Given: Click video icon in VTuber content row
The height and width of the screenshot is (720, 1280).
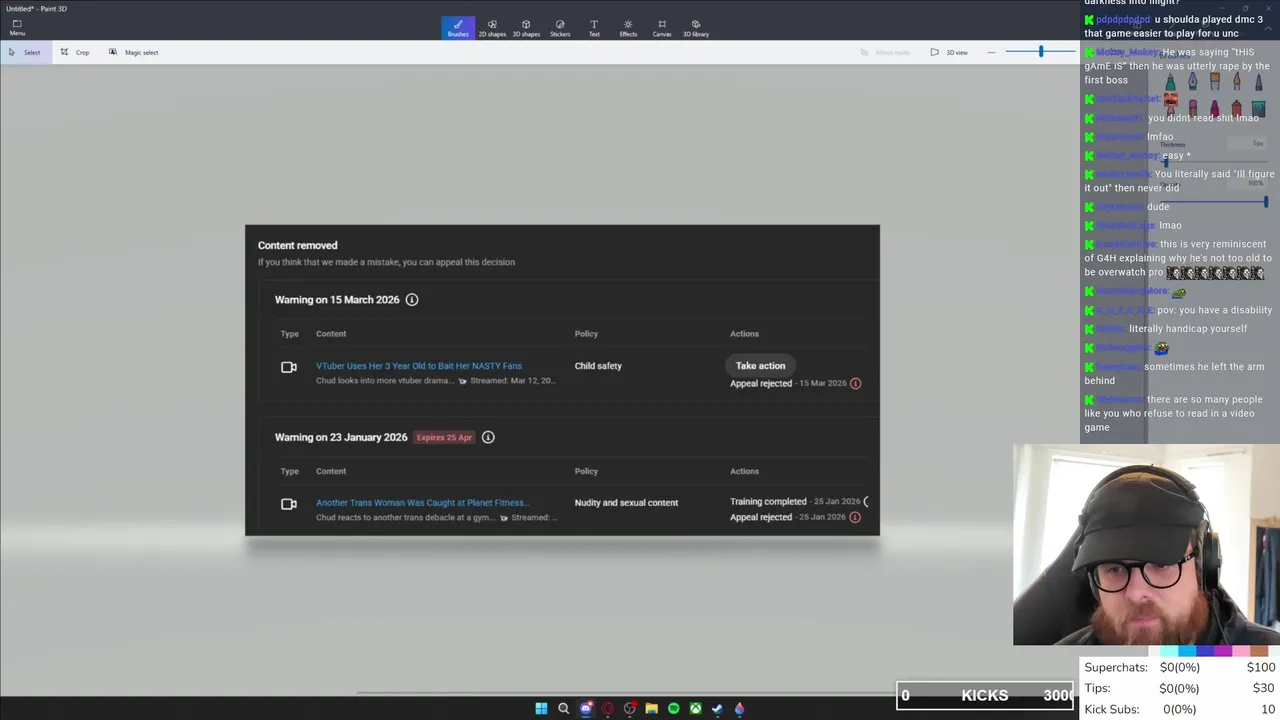Looking at the screenshot, I should coord(289,367).
